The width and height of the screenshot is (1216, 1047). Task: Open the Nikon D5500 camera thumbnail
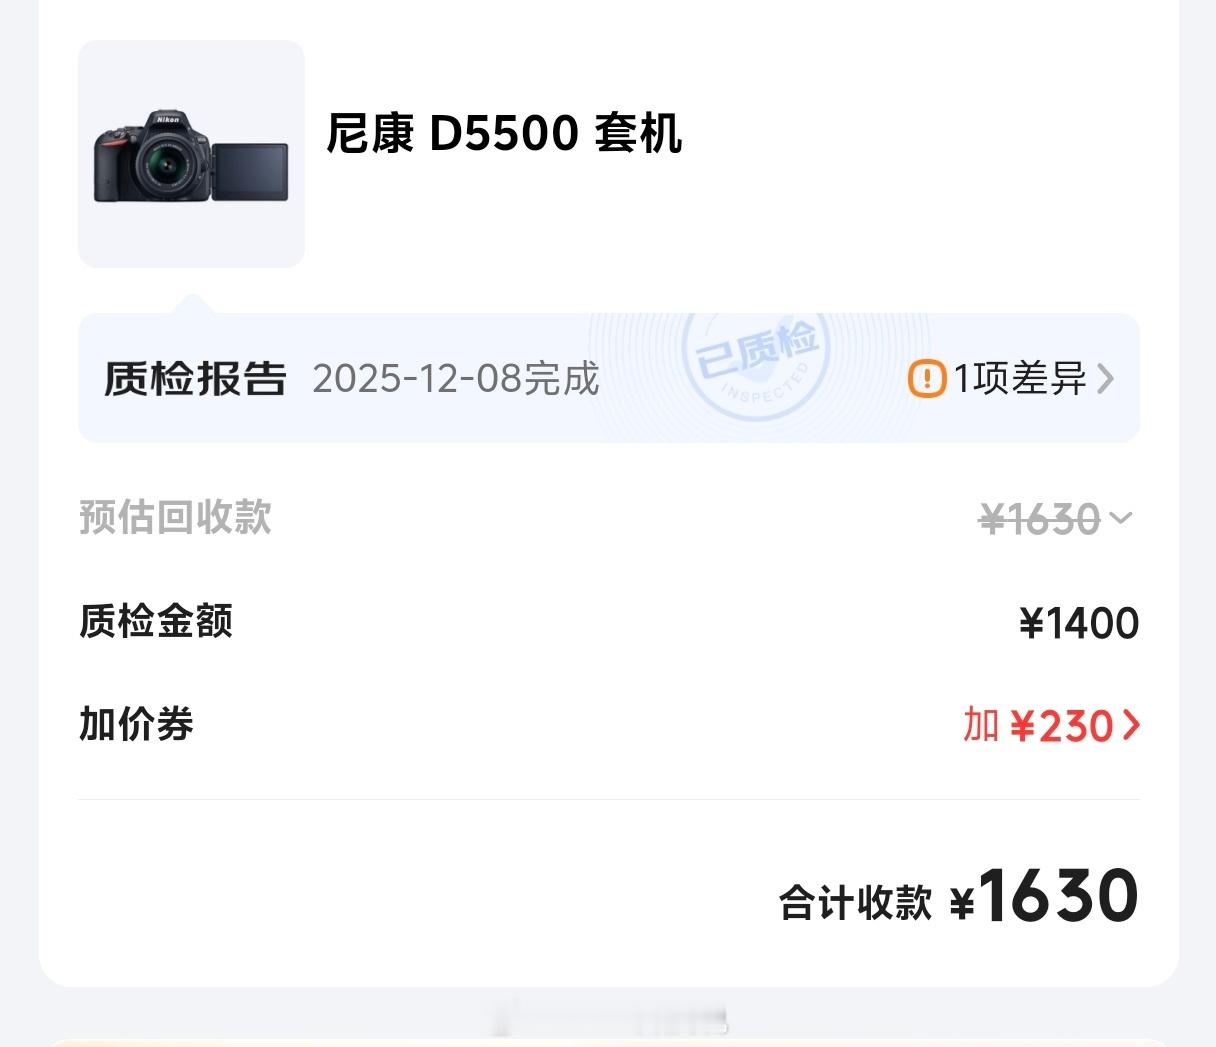(191, 154)
